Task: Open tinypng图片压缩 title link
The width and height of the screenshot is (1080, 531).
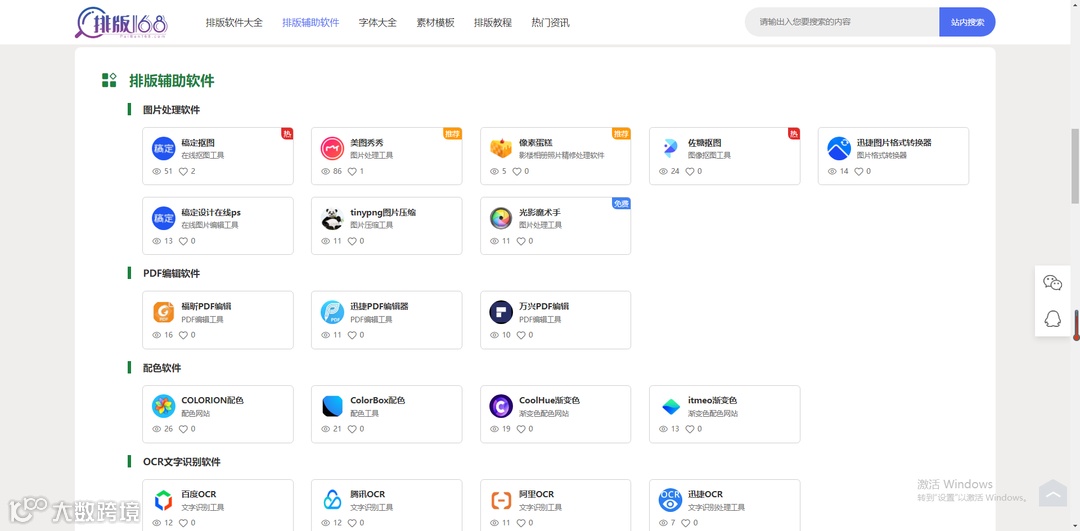Action: click(383, 212)
